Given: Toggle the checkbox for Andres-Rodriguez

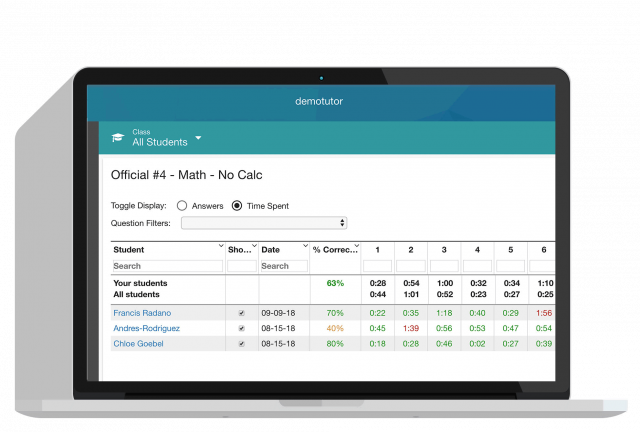Looking at the screenshot, I should (241, 328).
